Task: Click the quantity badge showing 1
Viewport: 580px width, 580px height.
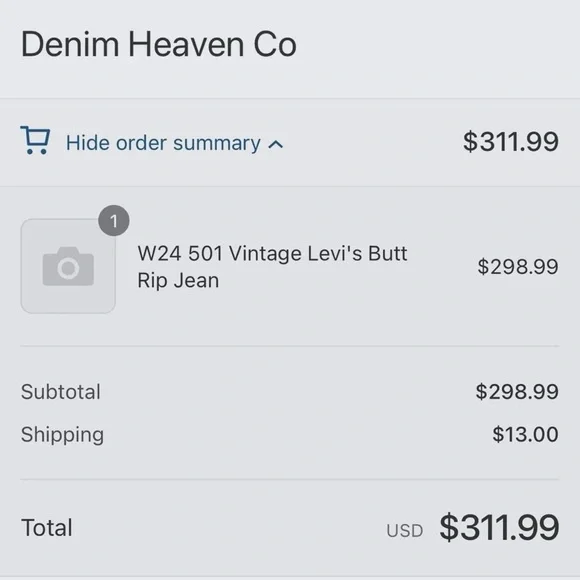Action: (114, 221)
